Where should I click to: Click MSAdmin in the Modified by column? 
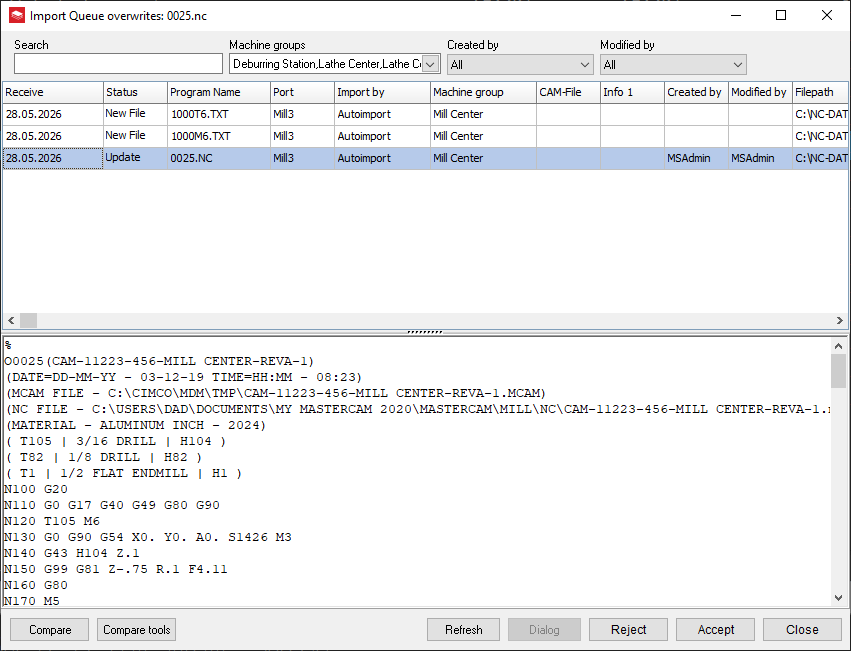(760, 158)
